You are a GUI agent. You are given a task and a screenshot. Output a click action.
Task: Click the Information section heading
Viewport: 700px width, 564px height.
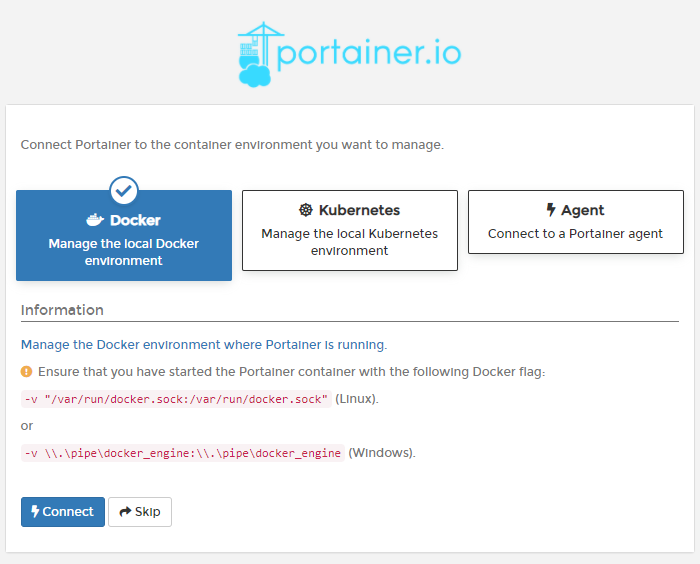tap(62, 310)
